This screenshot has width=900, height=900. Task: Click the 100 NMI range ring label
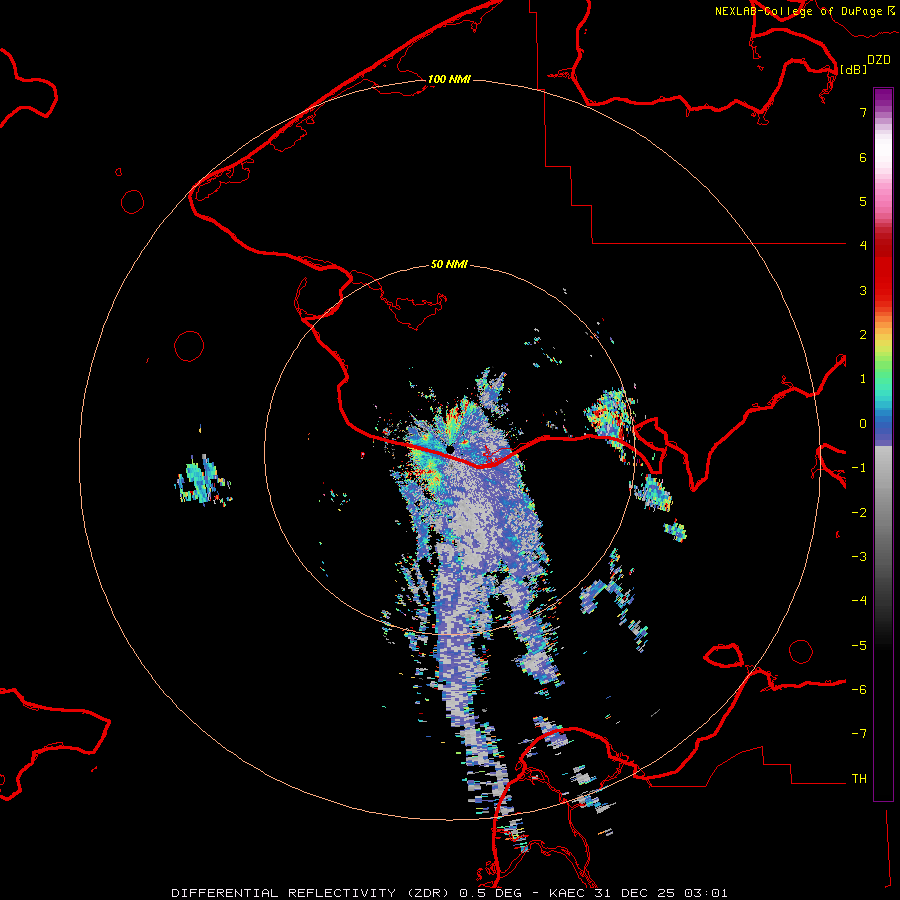pyautogui.click(x=449, y=79)
